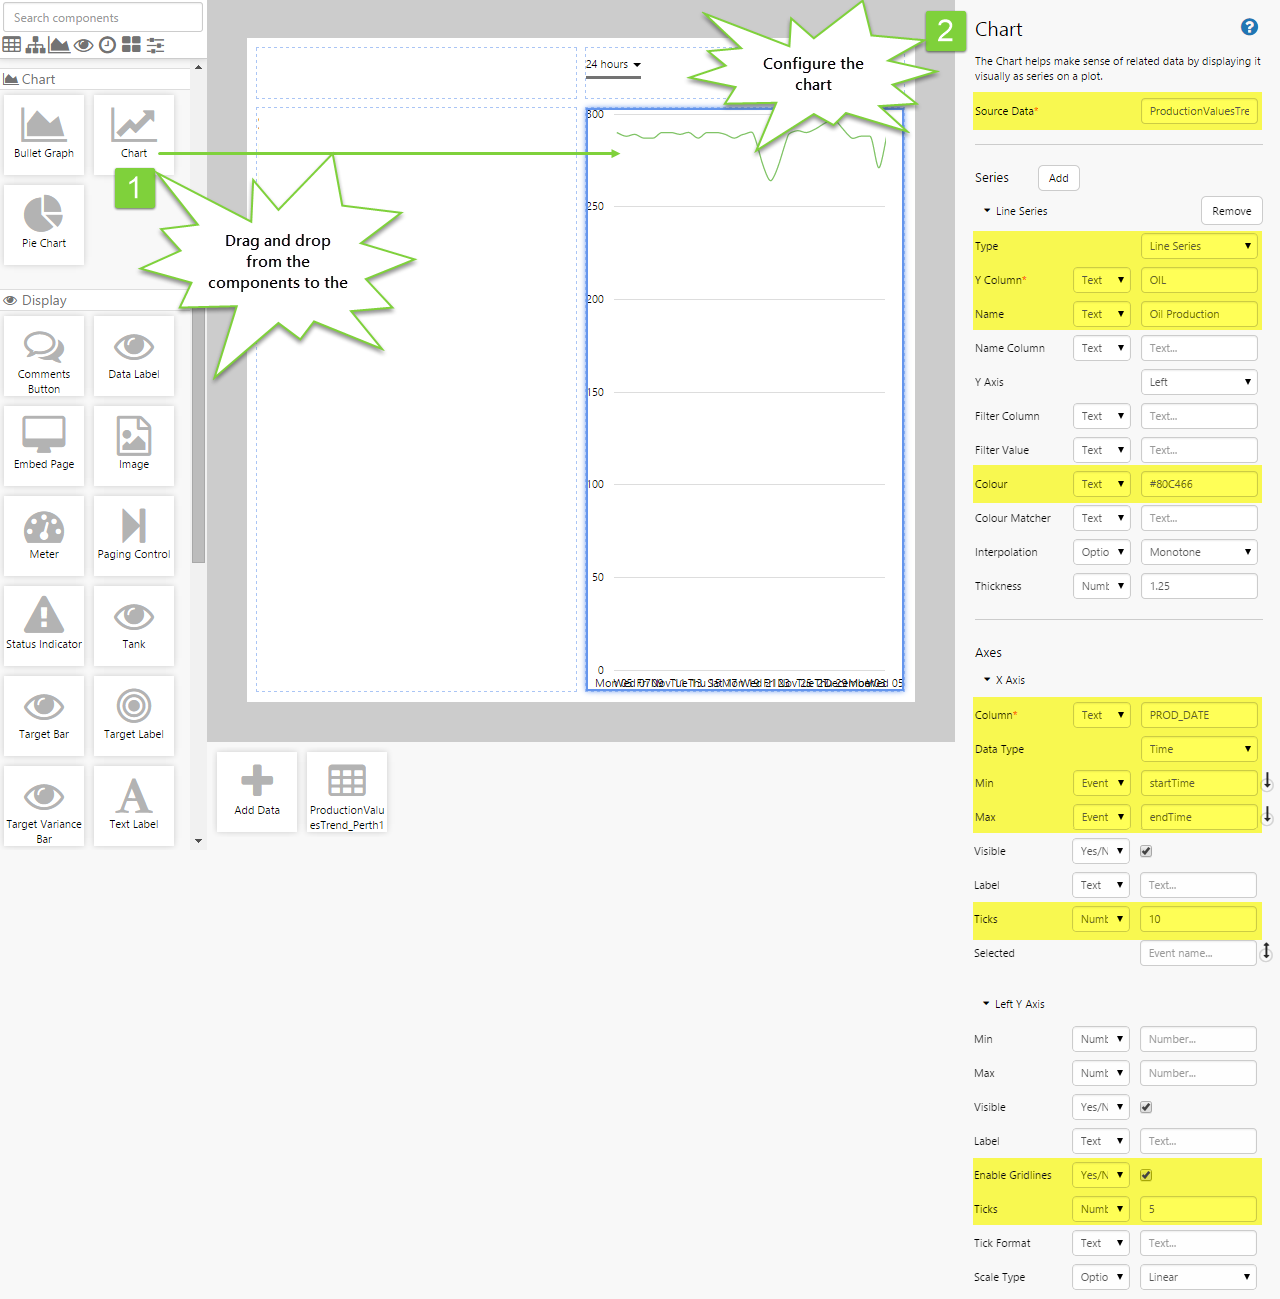This screenshot has height=1299, width=1280.
Task: Click the Y Column field containing OIL
Action: pos(1199,280)
